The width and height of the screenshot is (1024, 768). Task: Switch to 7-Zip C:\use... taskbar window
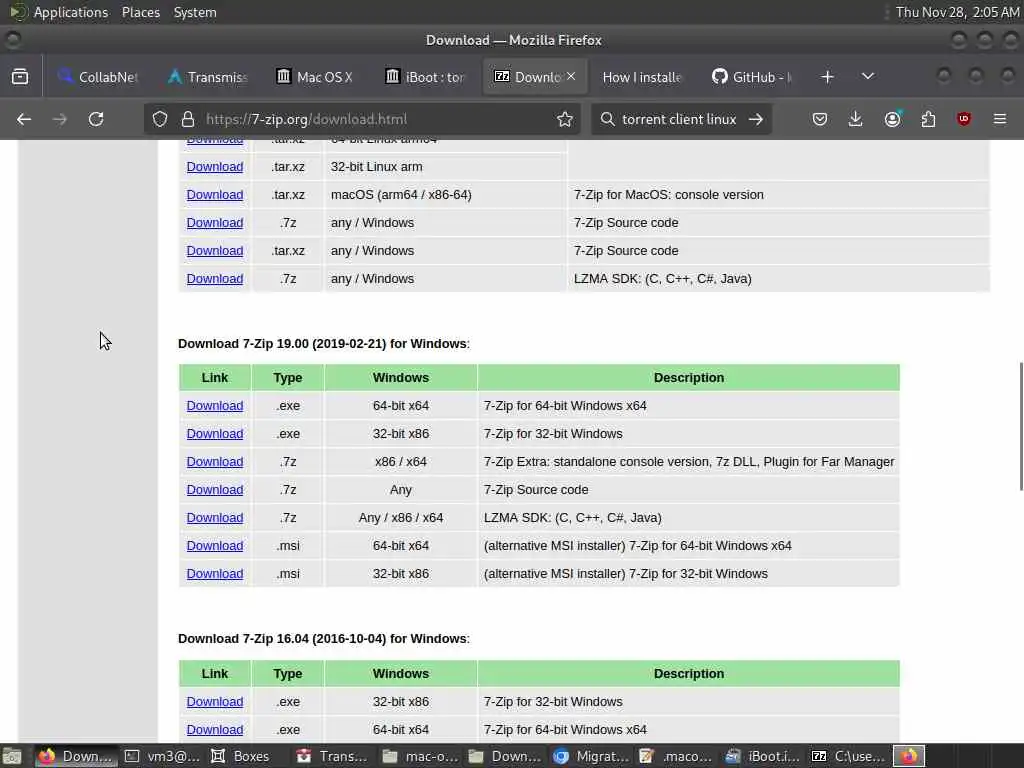pos(849,756)
